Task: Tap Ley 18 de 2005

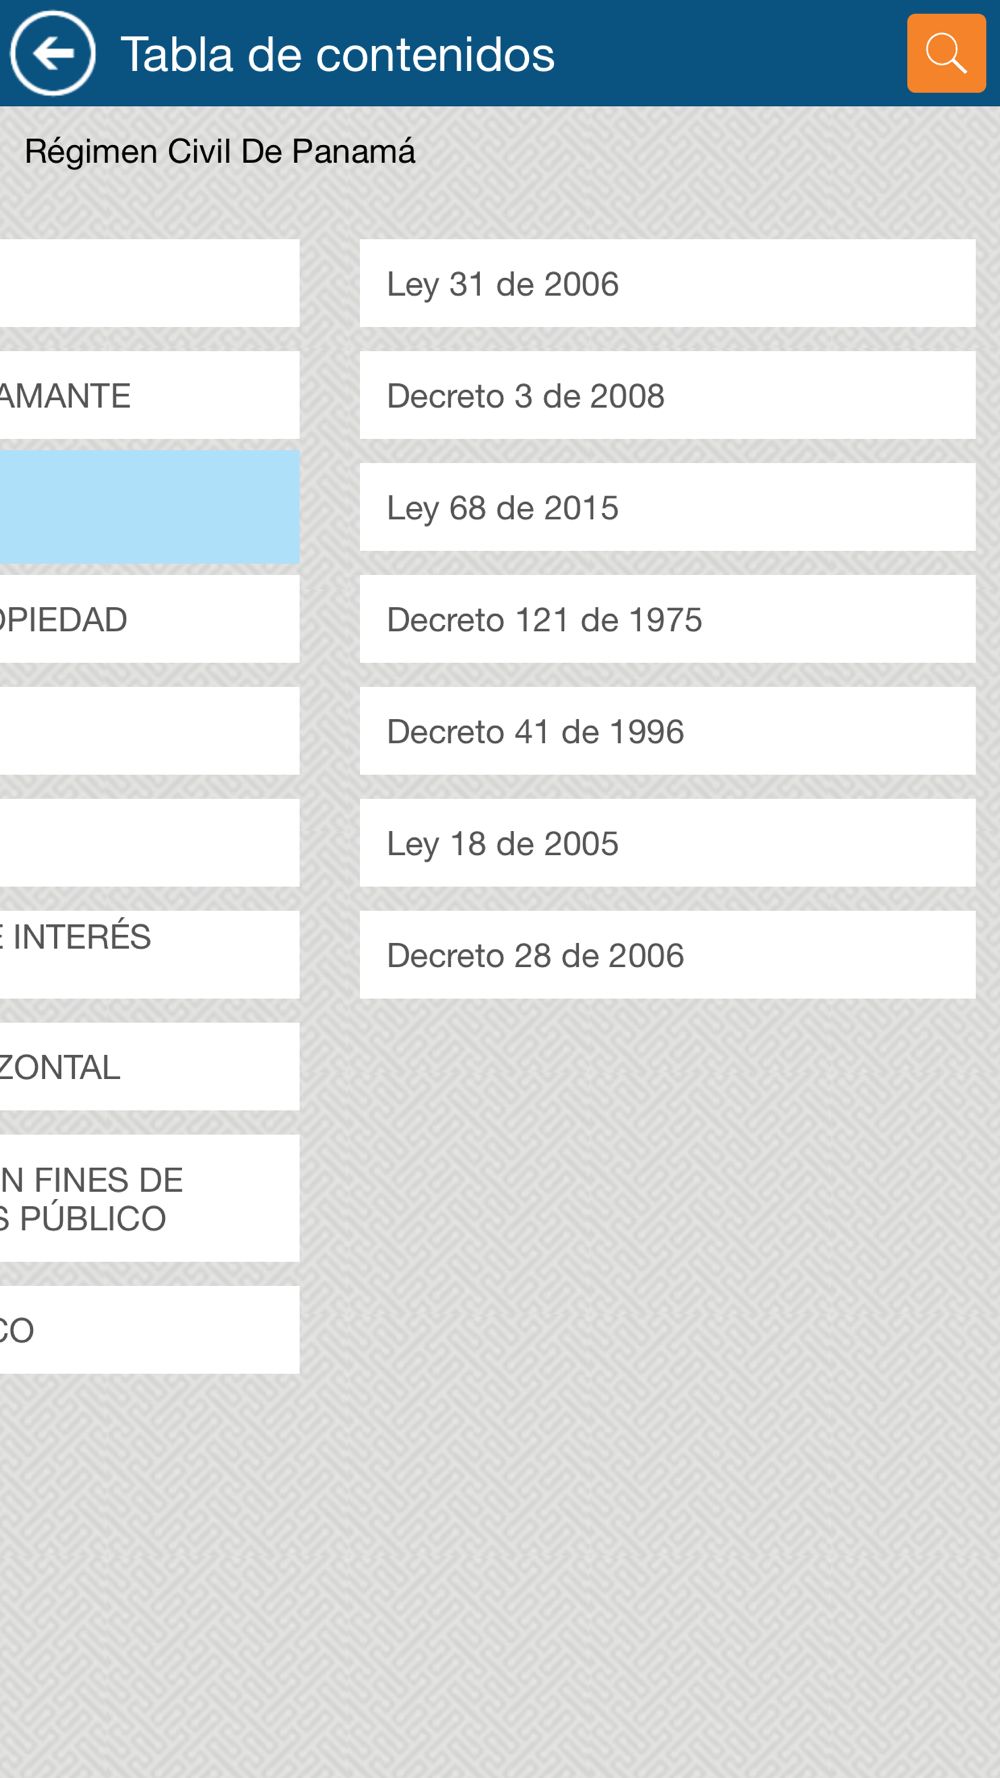Action: [x=667, y=843]
